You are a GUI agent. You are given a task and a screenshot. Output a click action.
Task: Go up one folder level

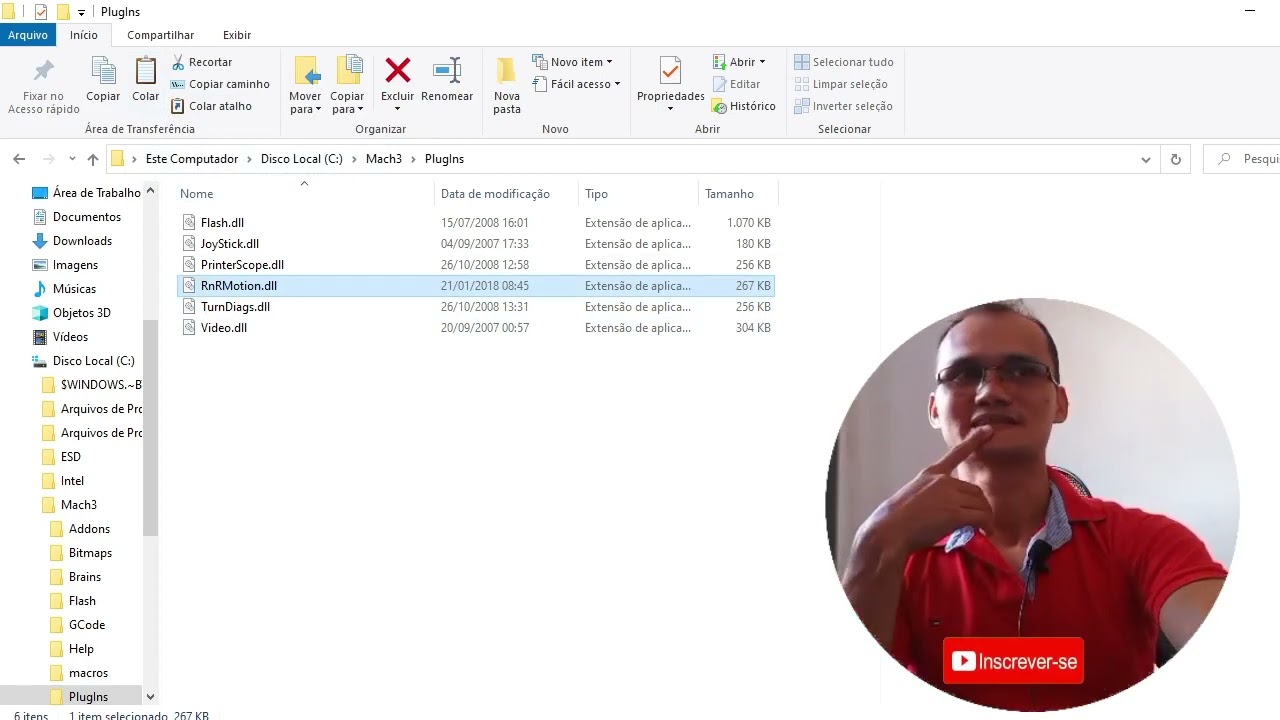(x=93, y=159)
